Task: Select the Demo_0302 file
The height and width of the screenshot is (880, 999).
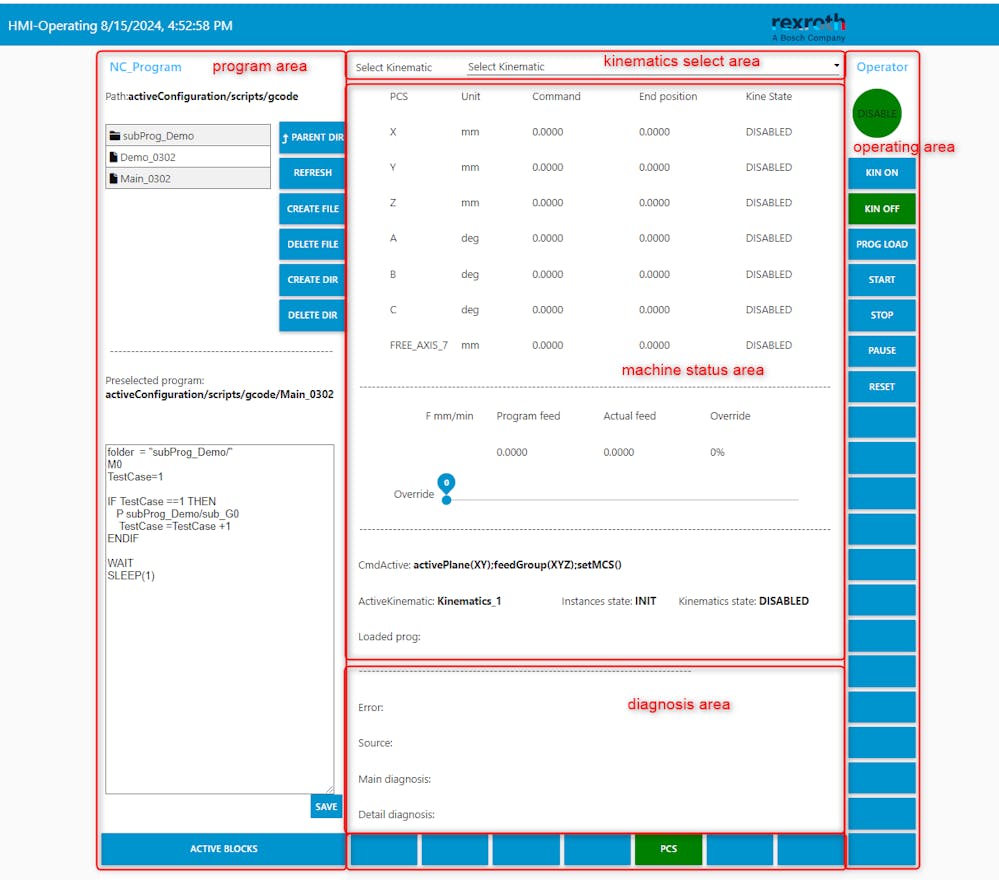Action: point(188,157)
